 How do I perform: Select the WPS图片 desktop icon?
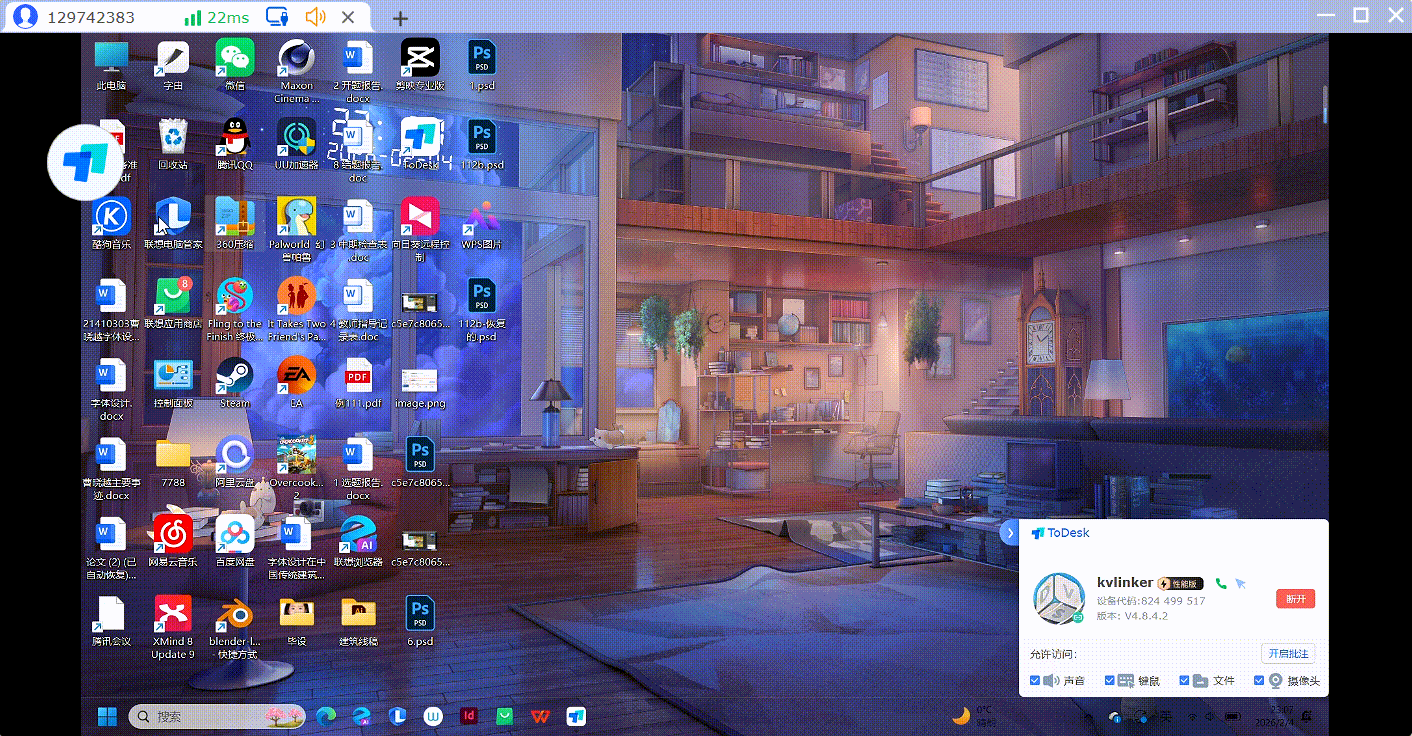(482, 222)
